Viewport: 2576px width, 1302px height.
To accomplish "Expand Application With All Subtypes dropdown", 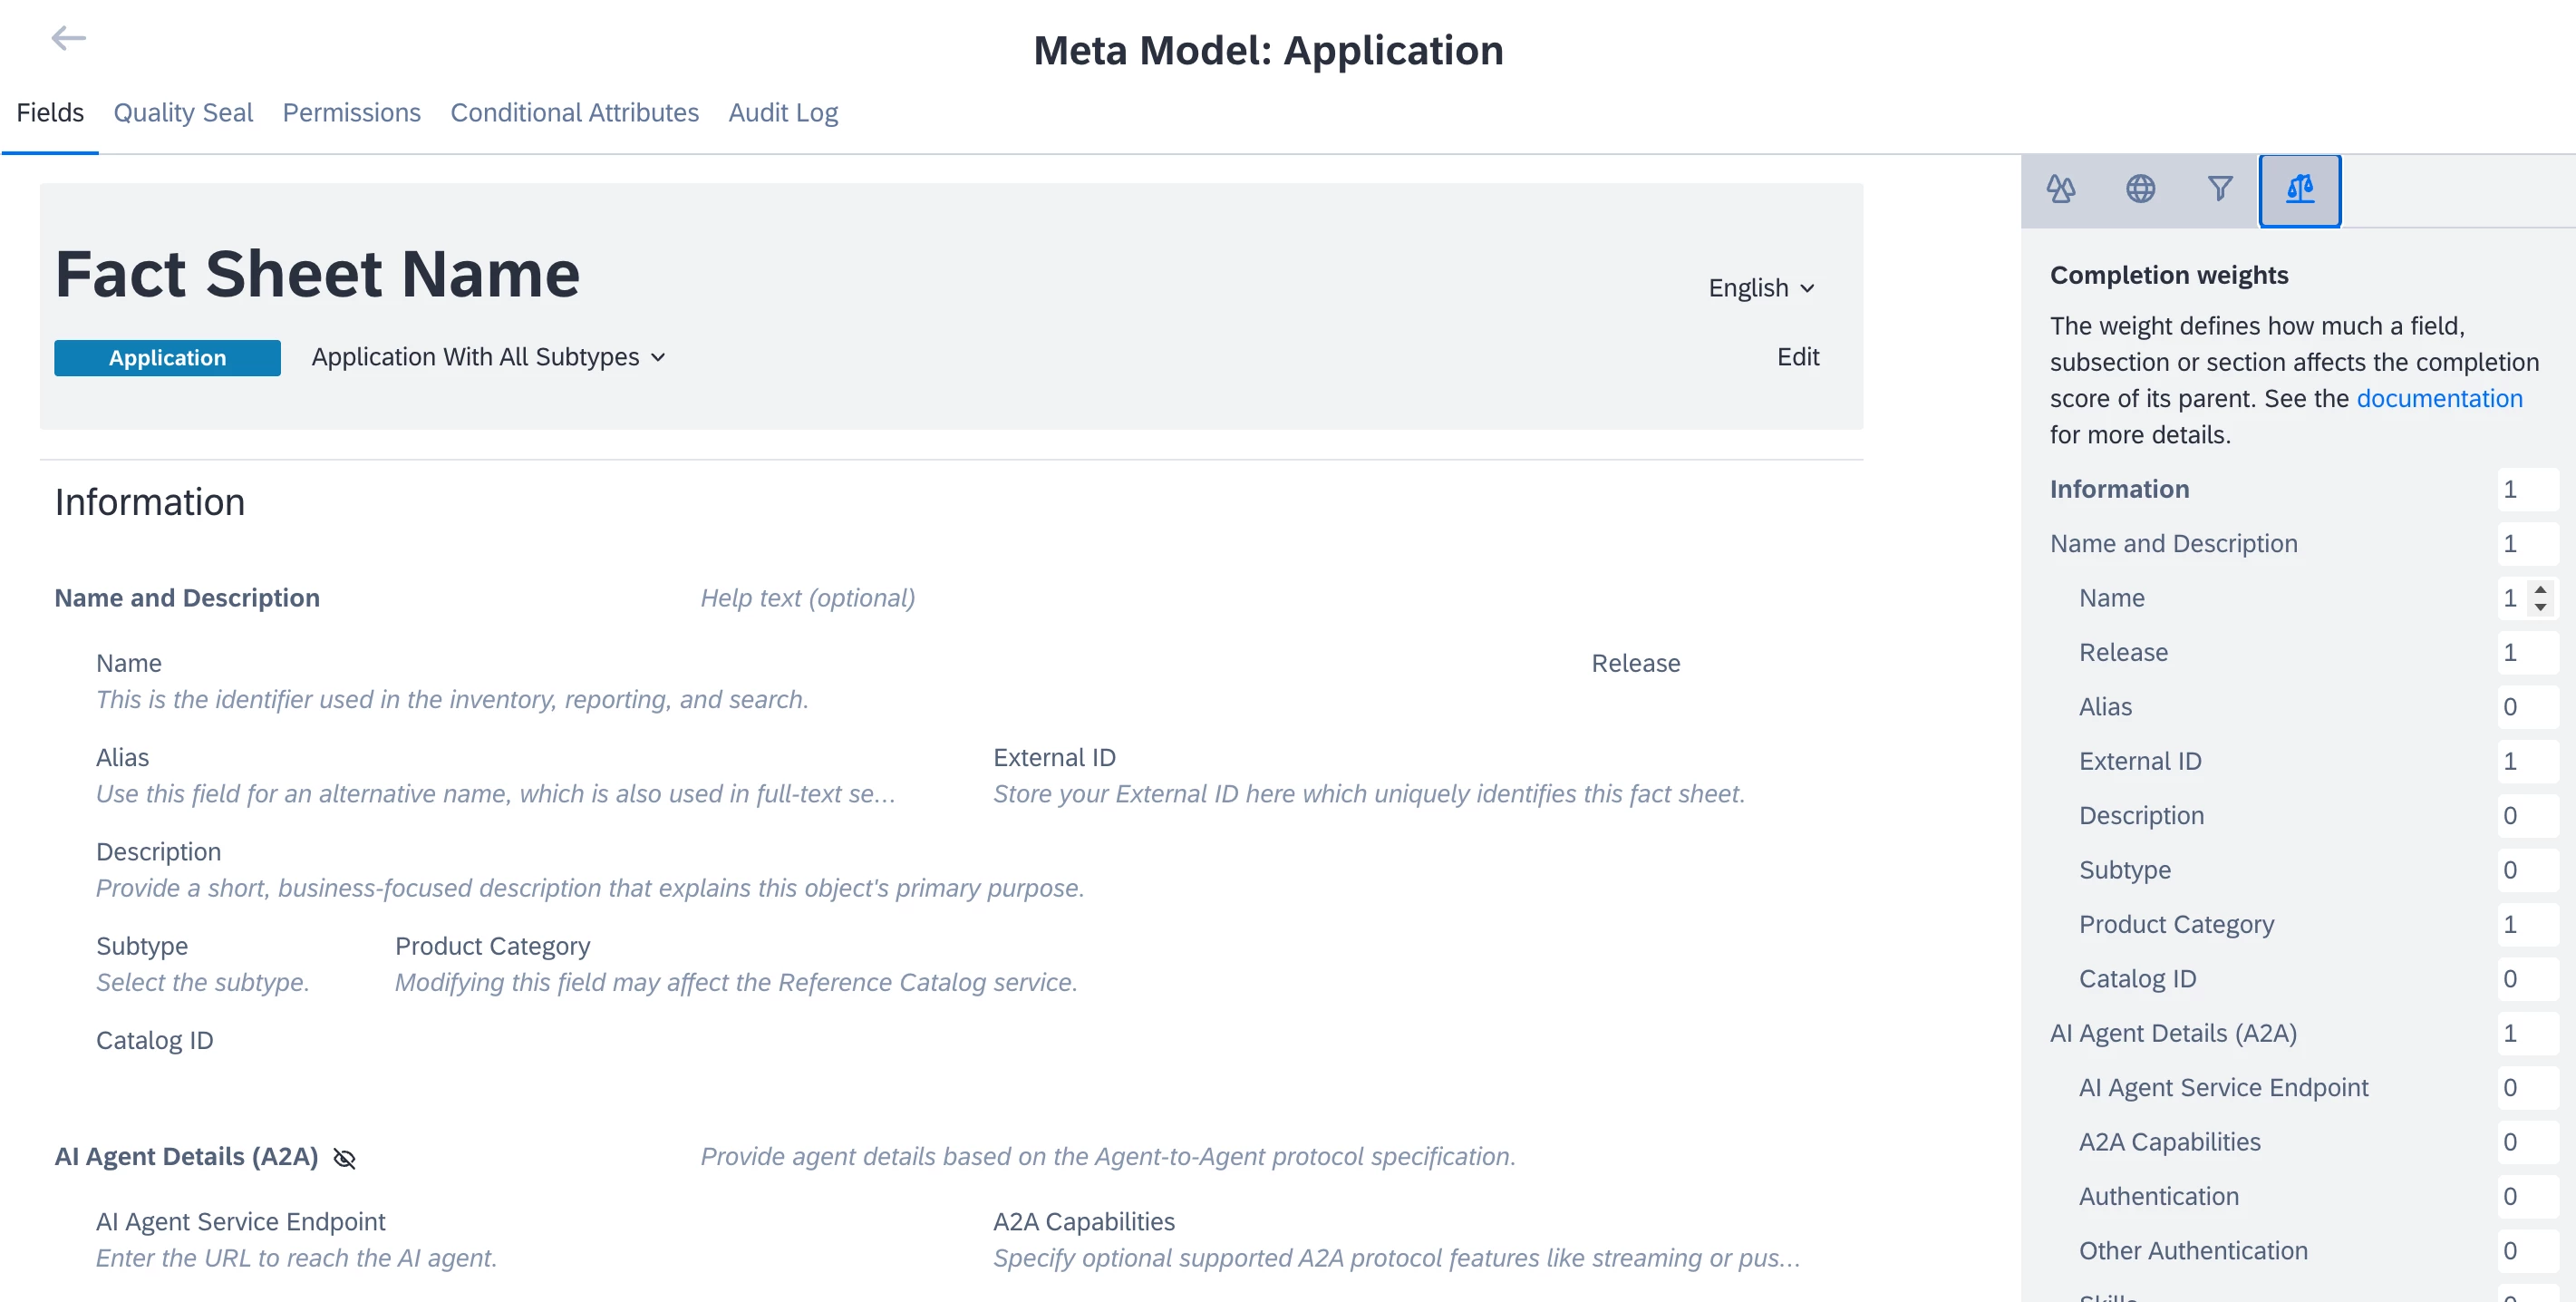I will 488,357.
